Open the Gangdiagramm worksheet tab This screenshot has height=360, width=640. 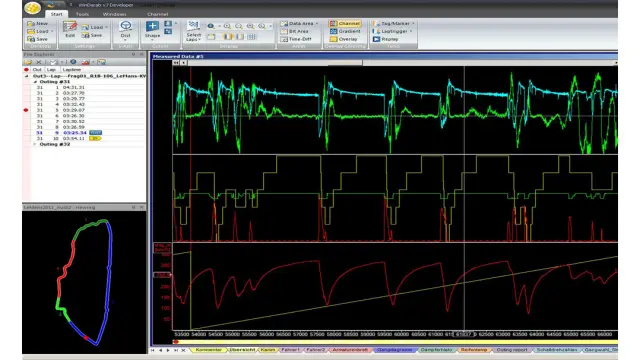click(394, 350)
